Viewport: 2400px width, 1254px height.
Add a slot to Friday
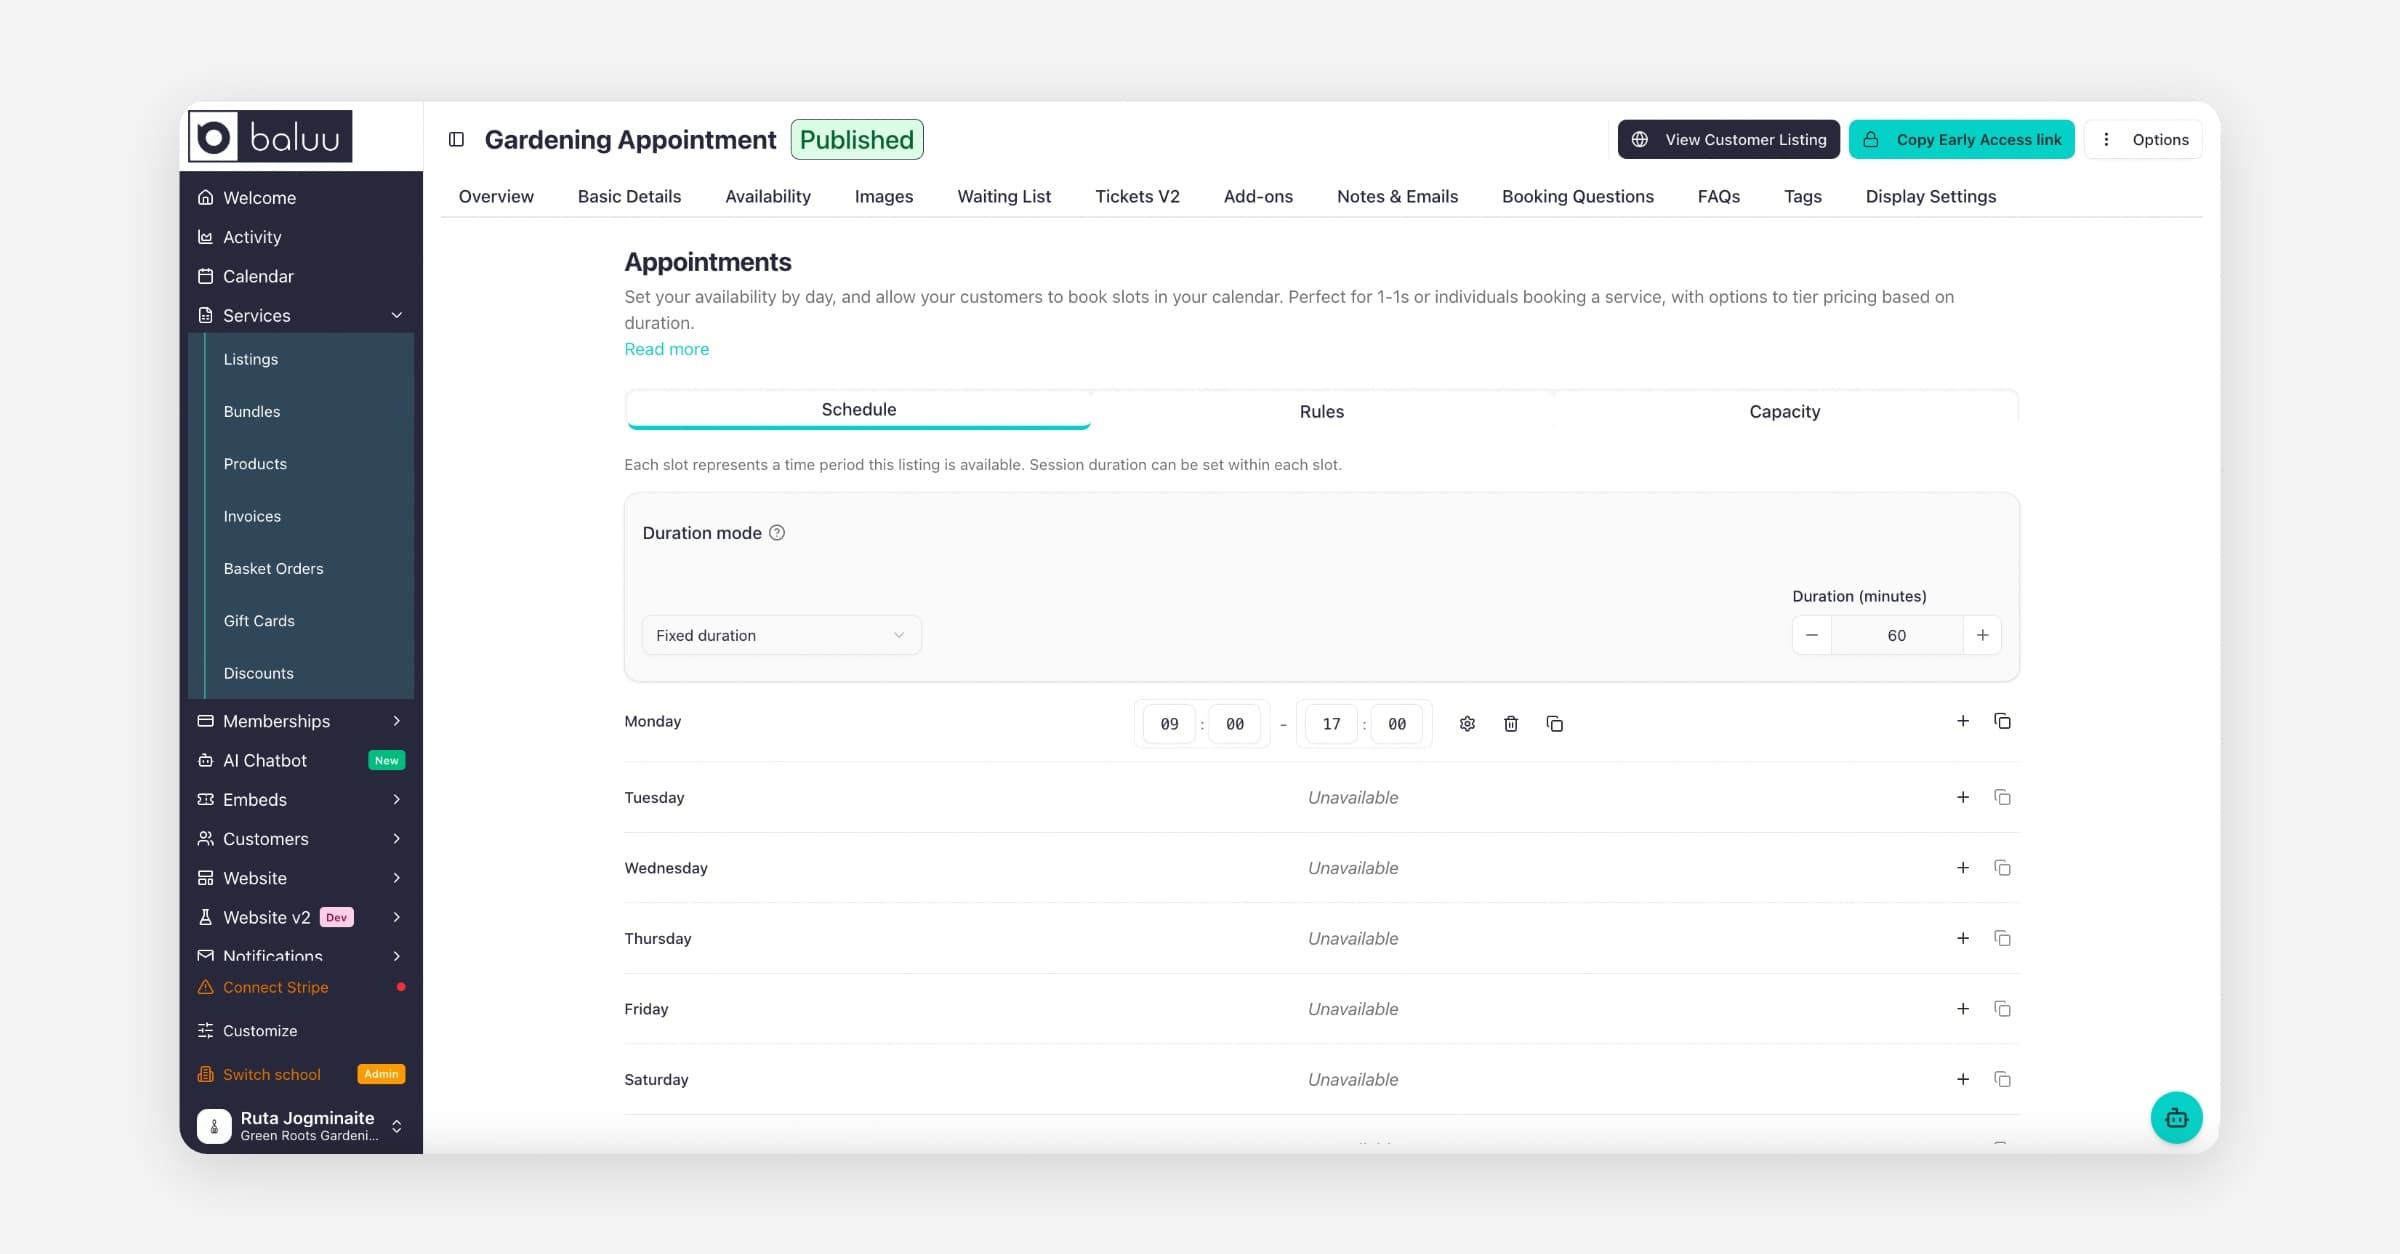click(x=1963, y=1009)
